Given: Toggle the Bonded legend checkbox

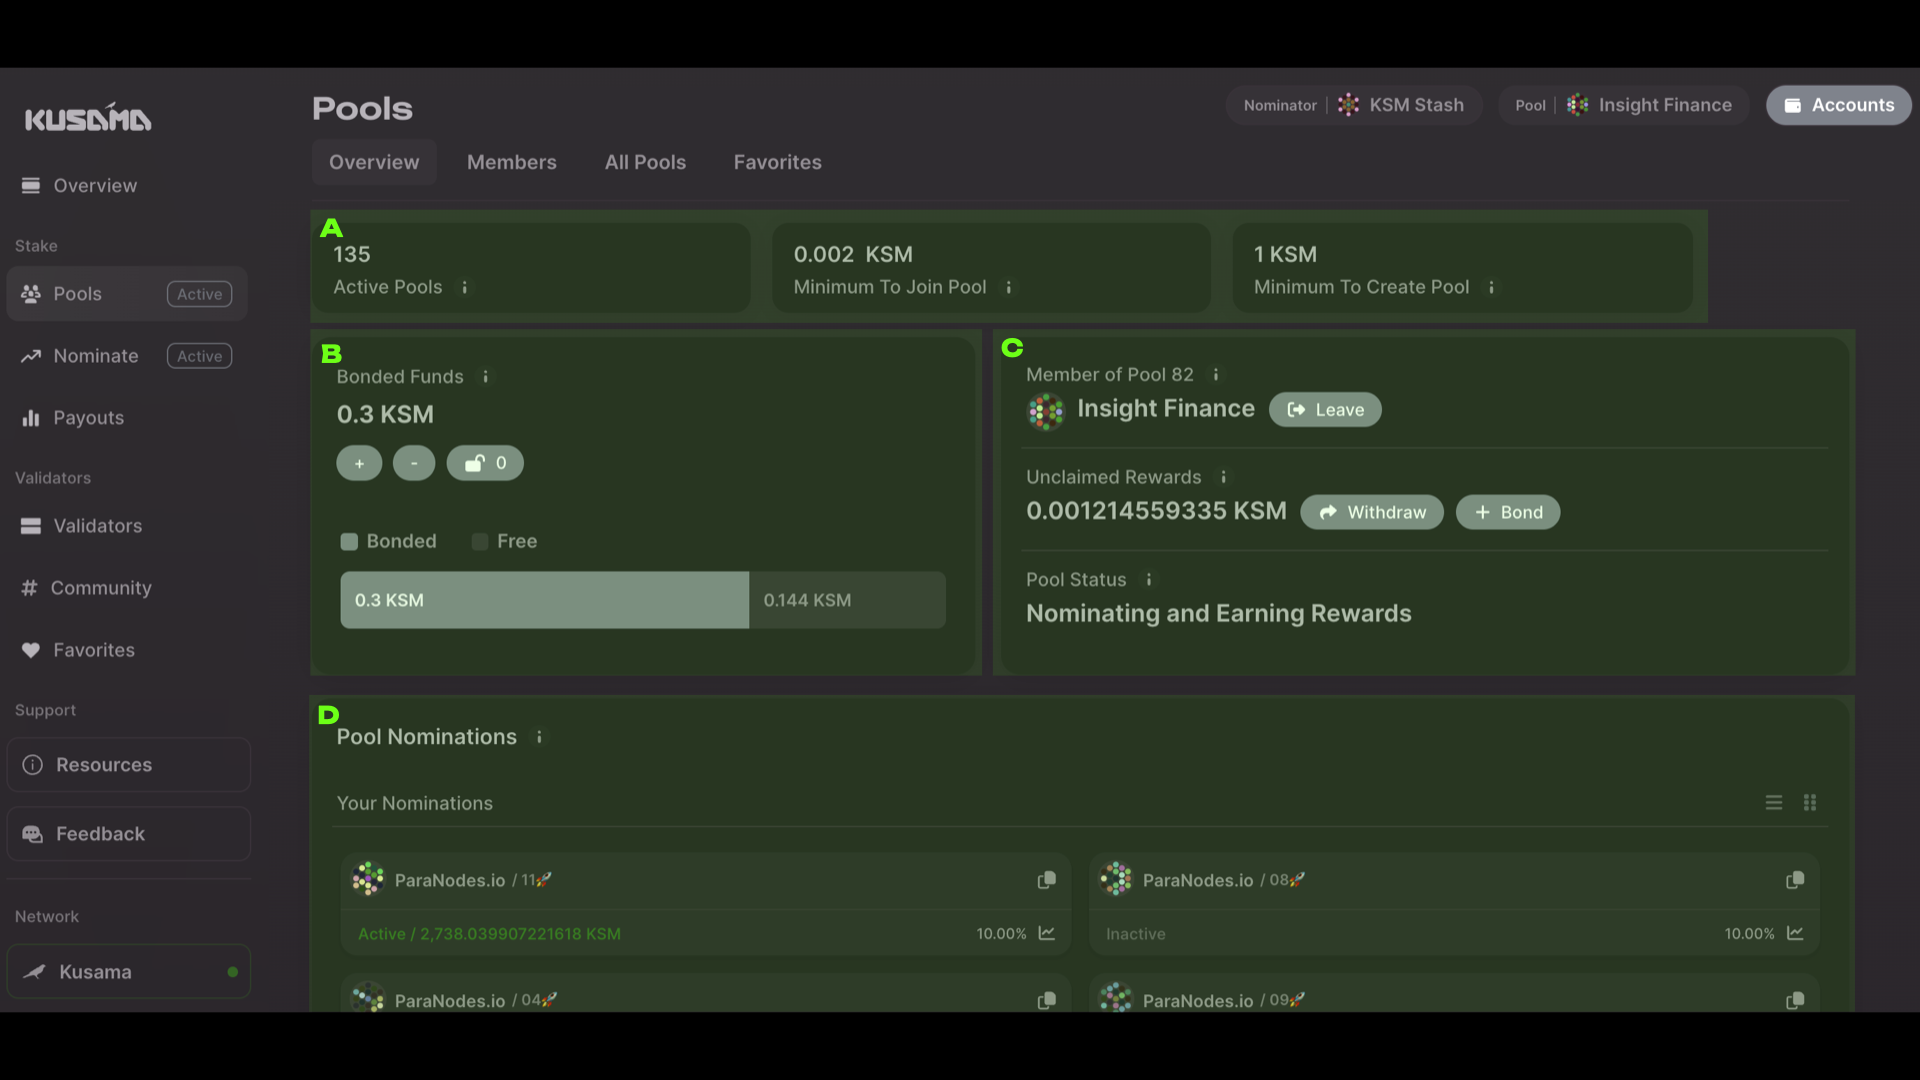Looking at the screenshot, I should [x=349, y=541].
